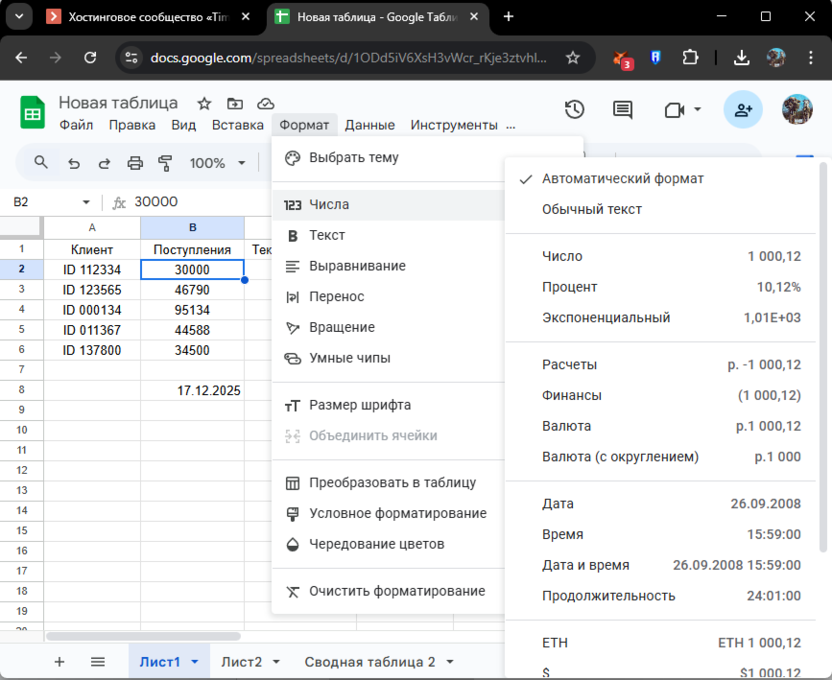Select checked Автоматический формат option
The width and height of the screenshot is (832, 680).
(x=622, y=178)
